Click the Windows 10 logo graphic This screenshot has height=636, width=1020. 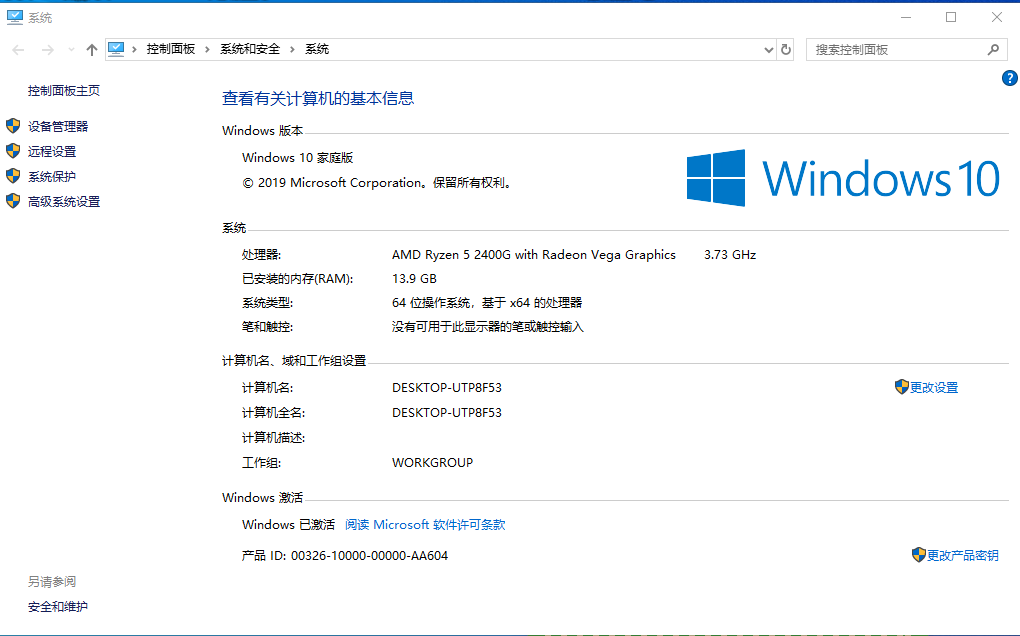coord(843,177)
